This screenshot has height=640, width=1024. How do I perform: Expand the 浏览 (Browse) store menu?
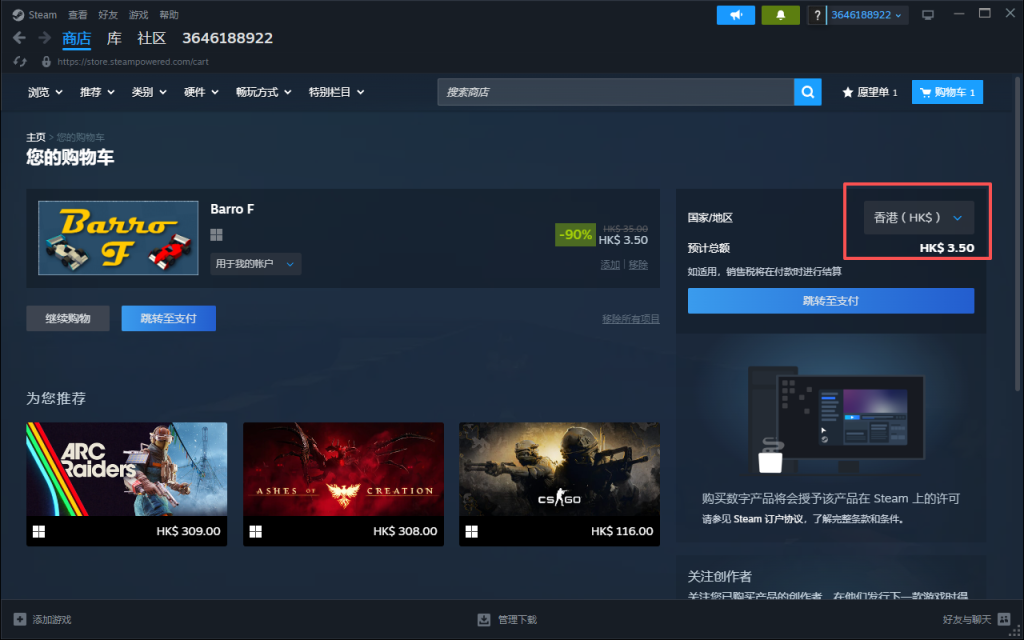point(45,92)
